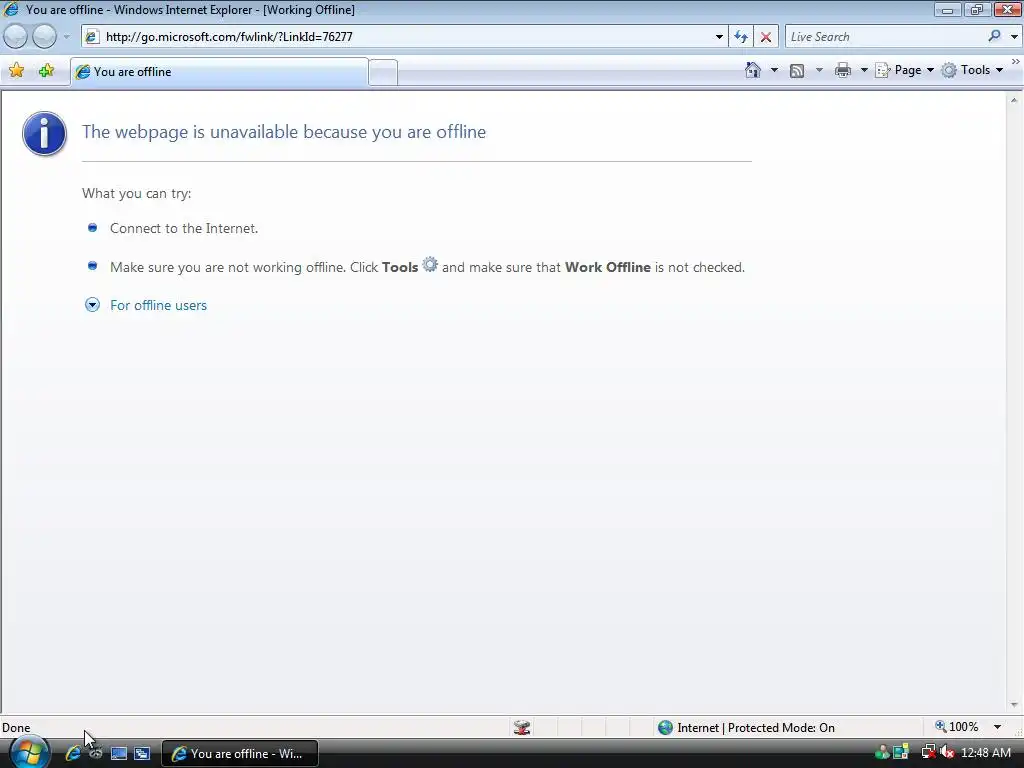Click the scroll down arrow
Image resolution: width=1024 pixels, height=768 pixels.
tap(1014, 705)
